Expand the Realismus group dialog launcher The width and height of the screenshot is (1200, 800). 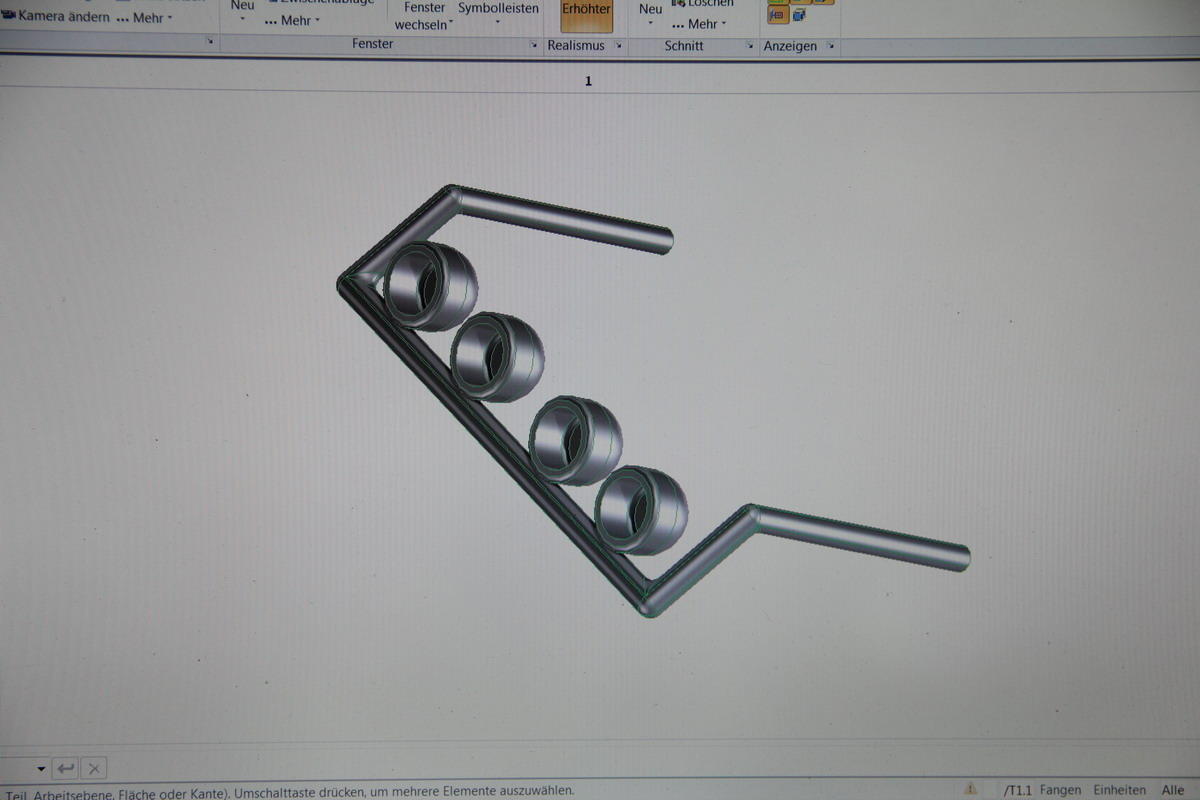click(619, 46)
